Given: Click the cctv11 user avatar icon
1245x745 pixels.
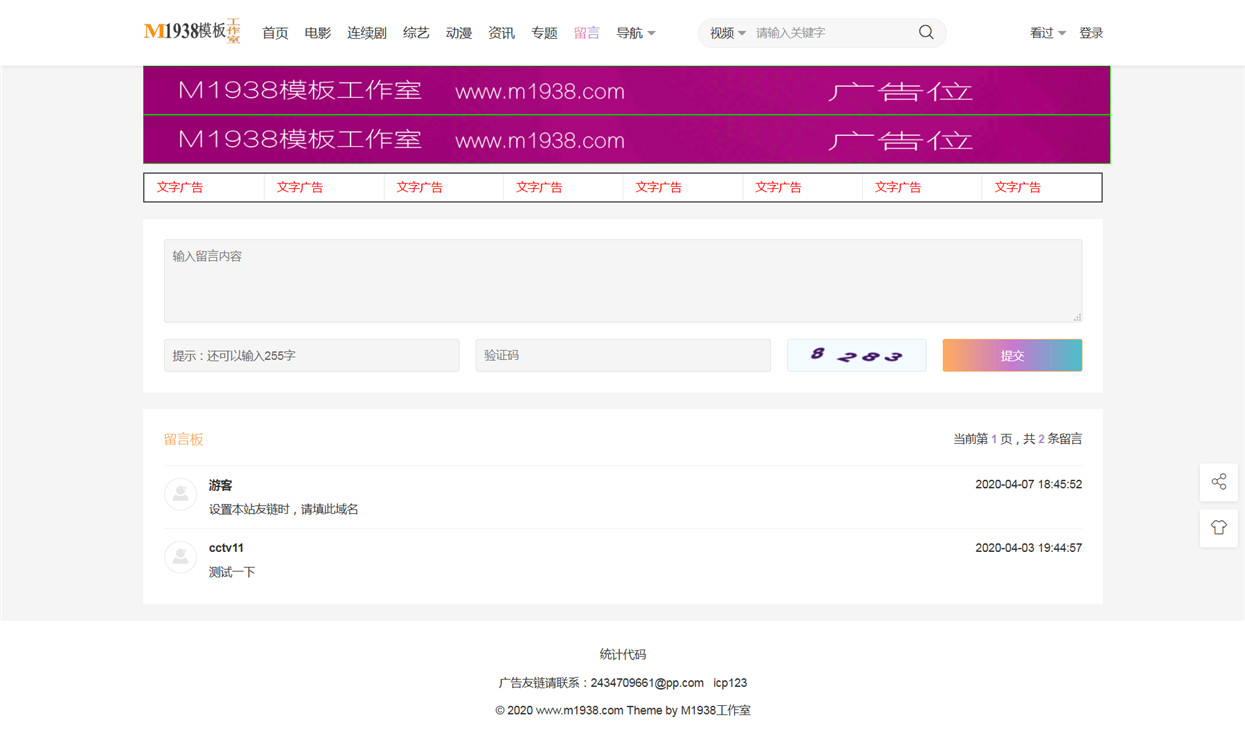Looking at the screenshot, I should (x=180, y=557).
